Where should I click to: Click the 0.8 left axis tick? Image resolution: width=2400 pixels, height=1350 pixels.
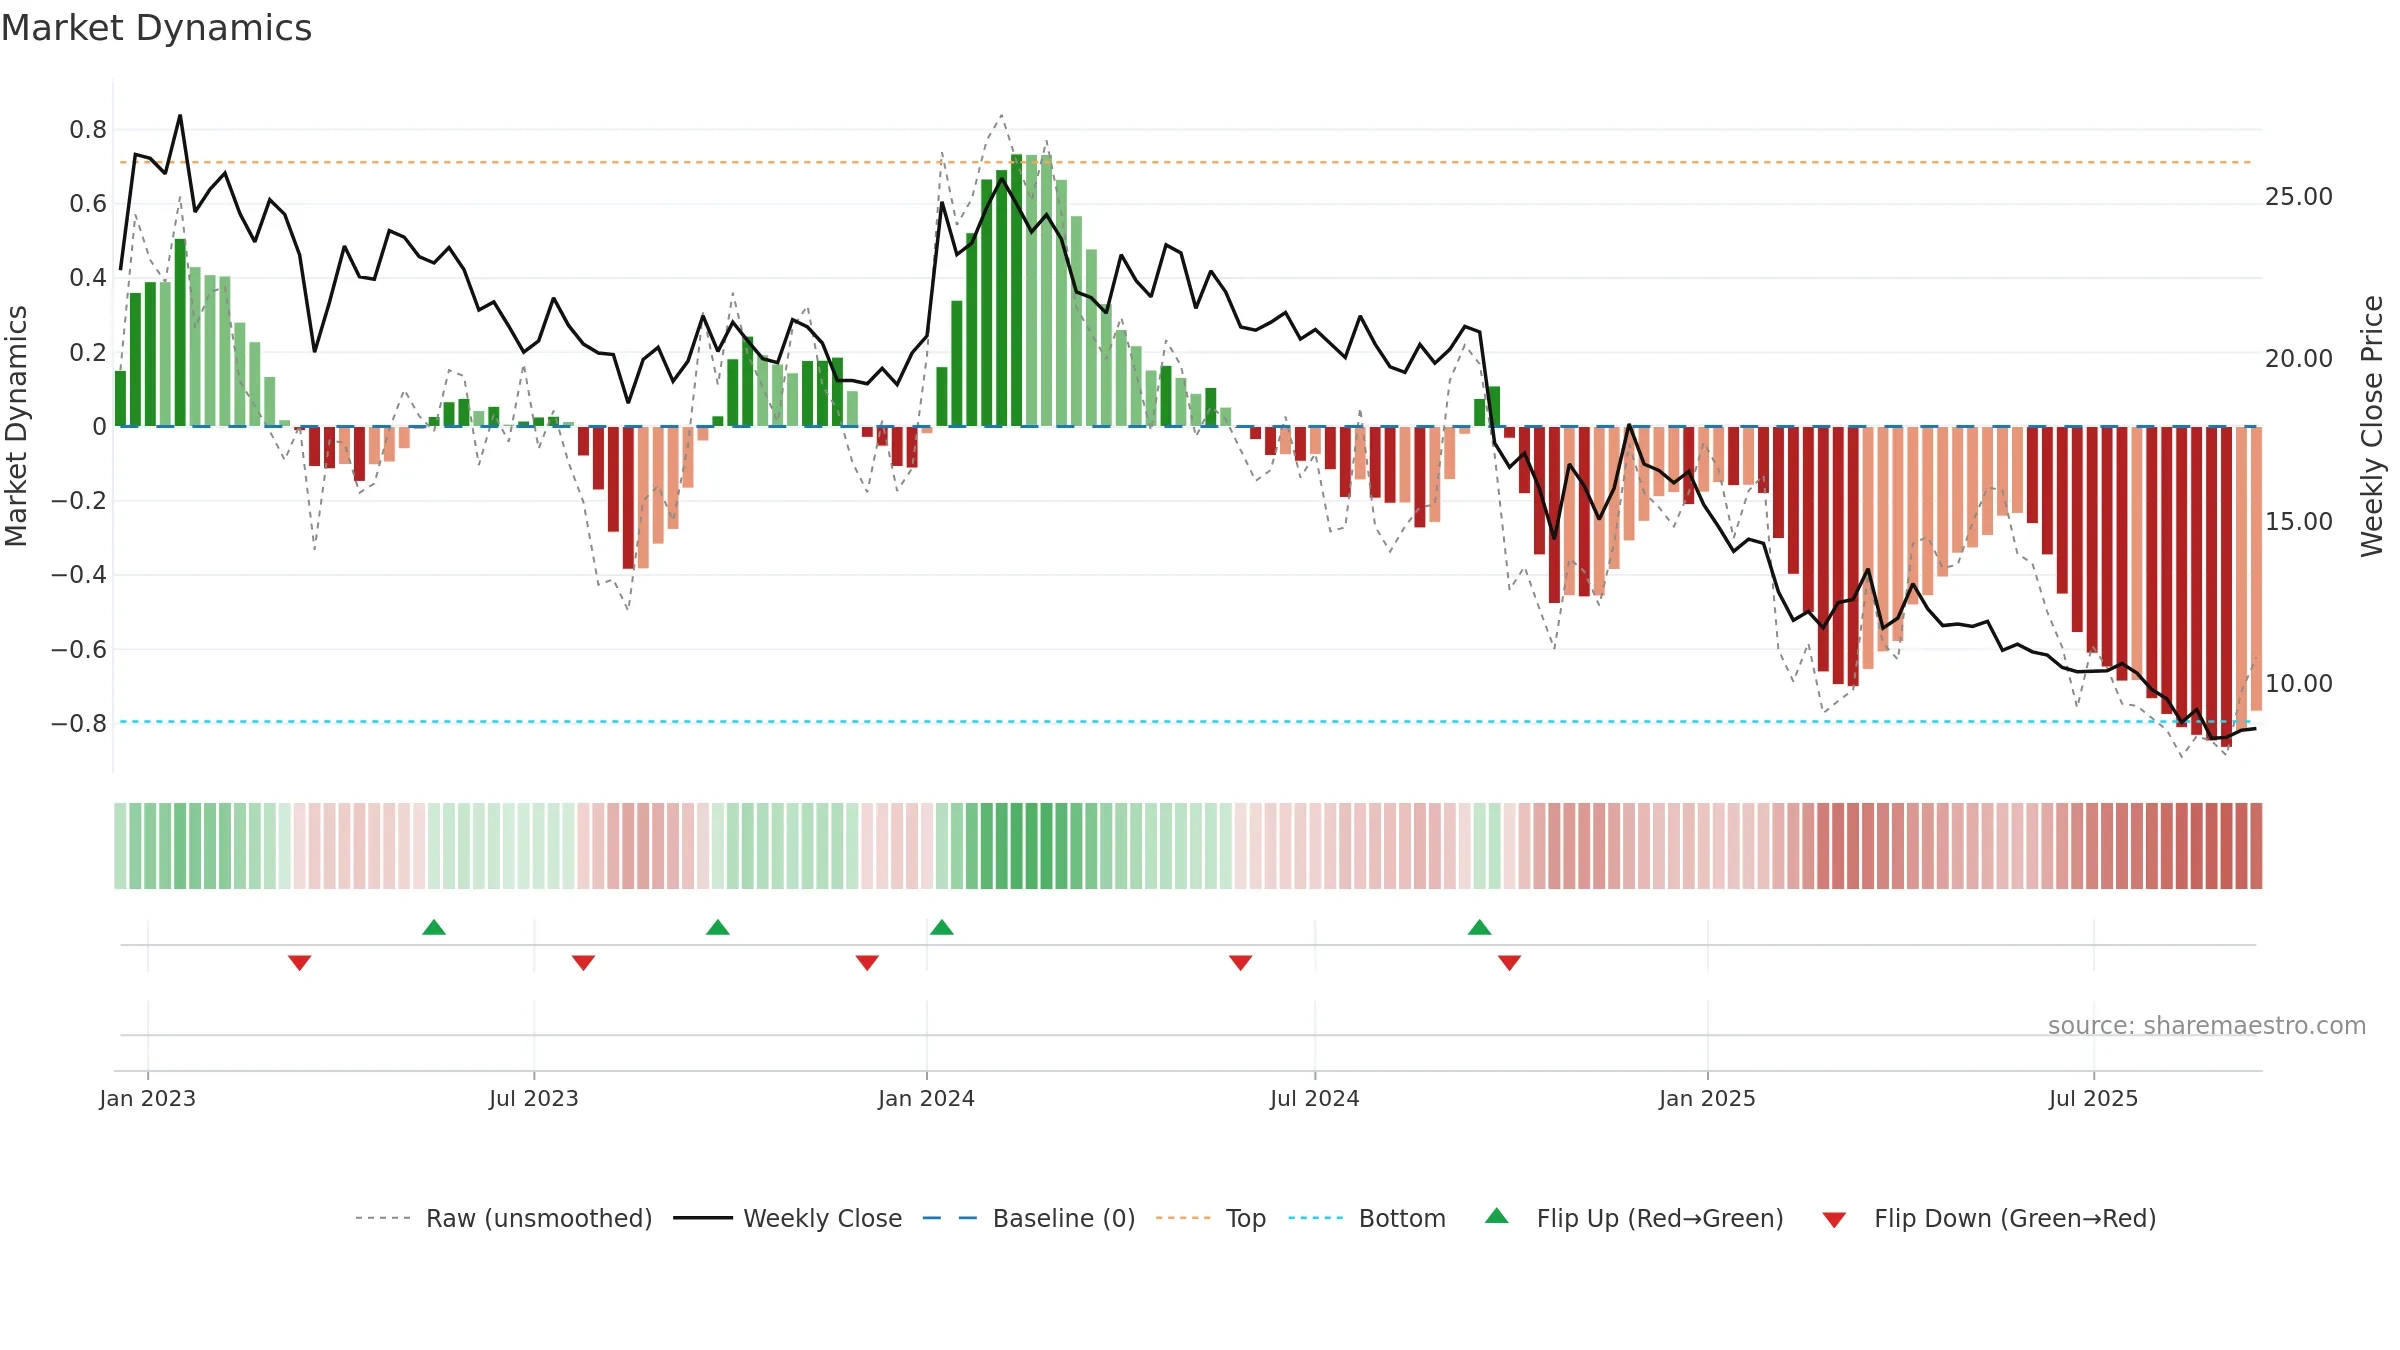tap(88, 130)
